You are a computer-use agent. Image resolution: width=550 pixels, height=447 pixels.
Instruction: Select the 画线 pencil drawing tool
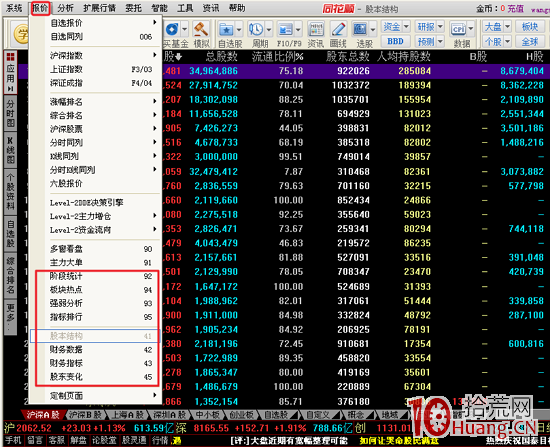tap(338, 29)
